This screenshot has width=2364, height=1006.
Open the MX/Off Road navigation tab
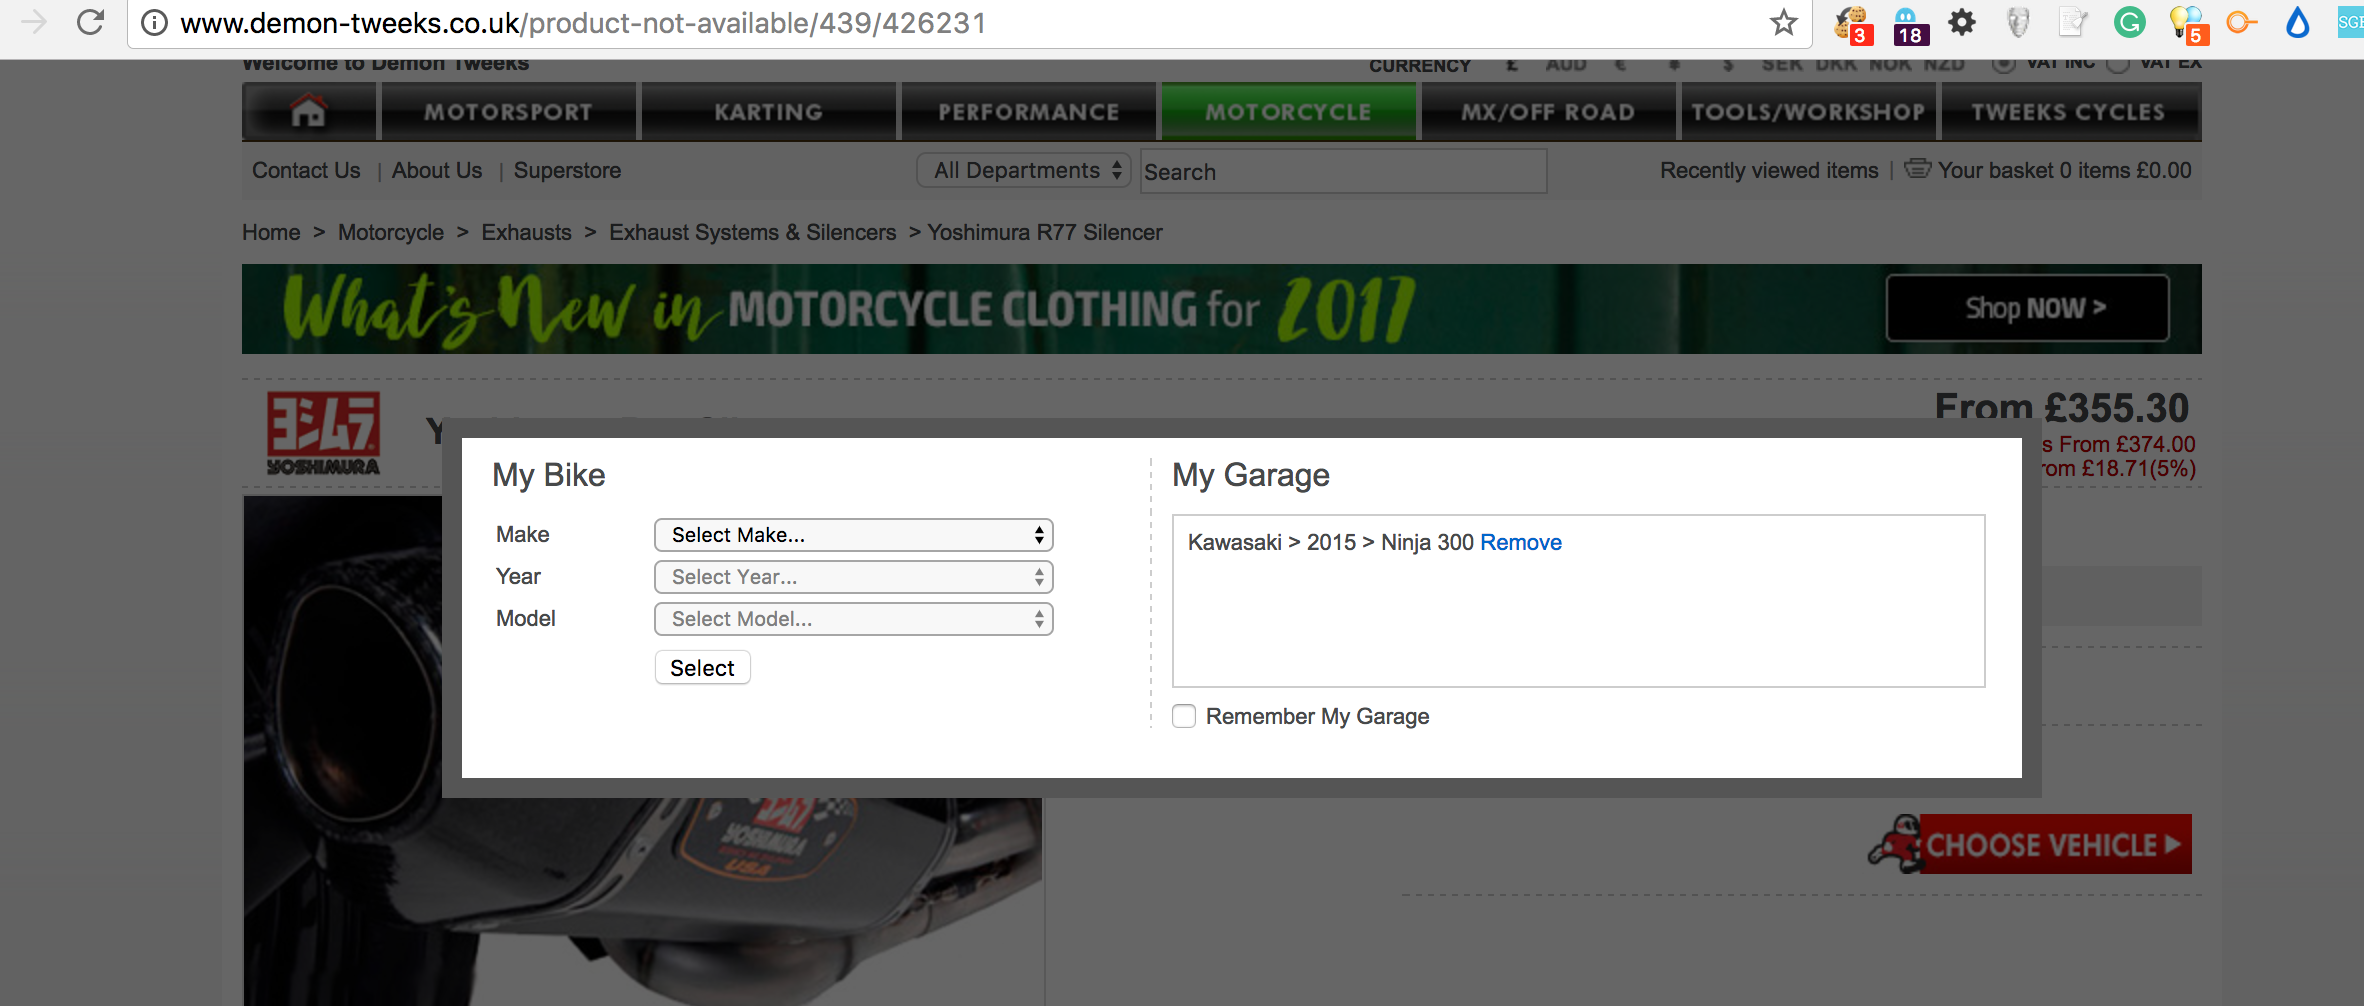[1548, 111]
